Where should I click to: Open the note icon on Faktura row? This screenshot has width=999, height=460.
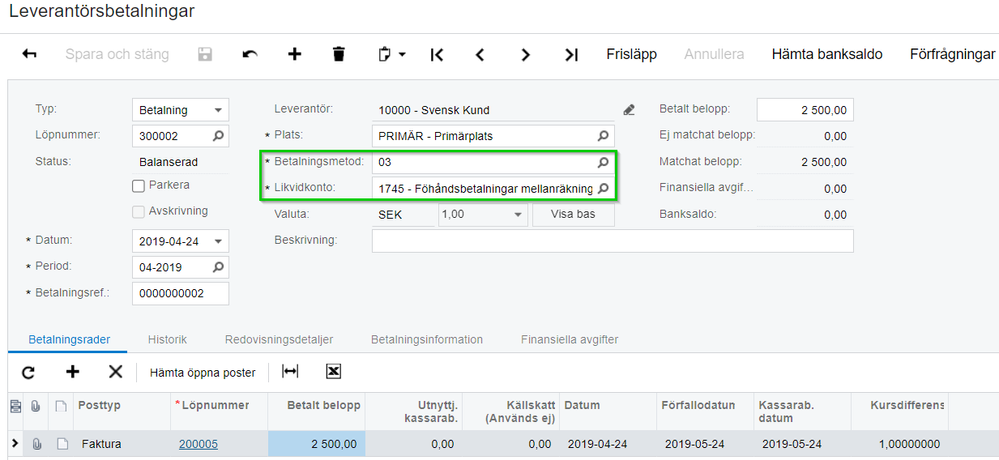[x=62, y=444]
